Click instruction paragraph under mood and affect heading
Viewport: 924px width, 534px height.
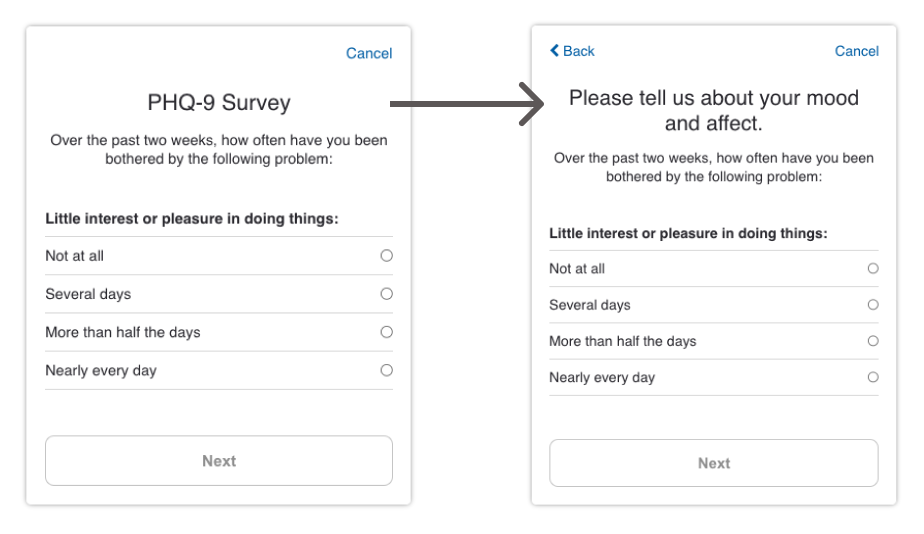click(714, 167)
